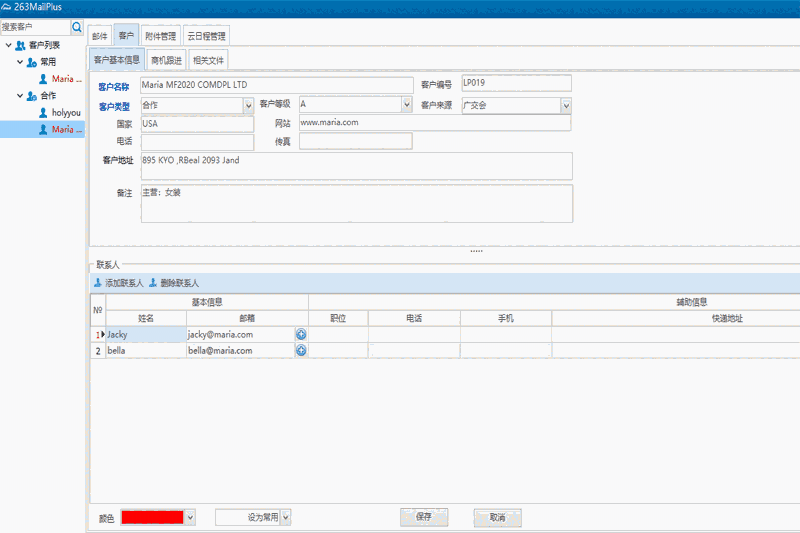Open the 附件管理 tab
This screenshot has width=800, height=533.
[161, 36]
